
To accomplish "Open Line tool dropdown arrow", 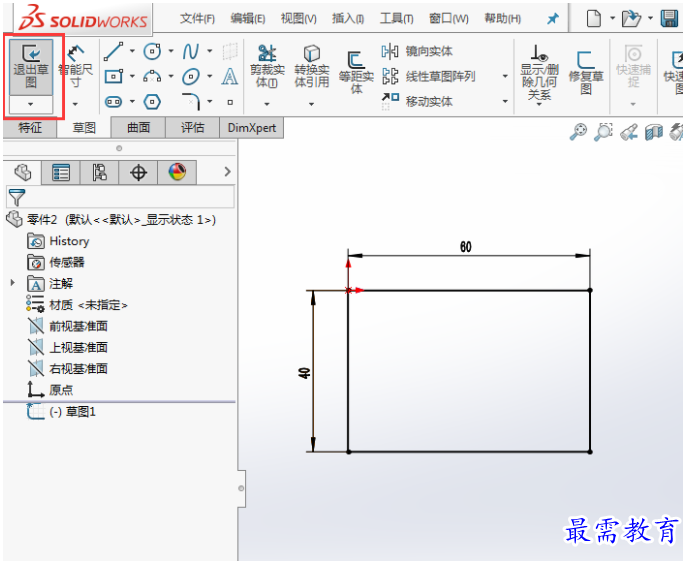I will [x=132, y=51].
